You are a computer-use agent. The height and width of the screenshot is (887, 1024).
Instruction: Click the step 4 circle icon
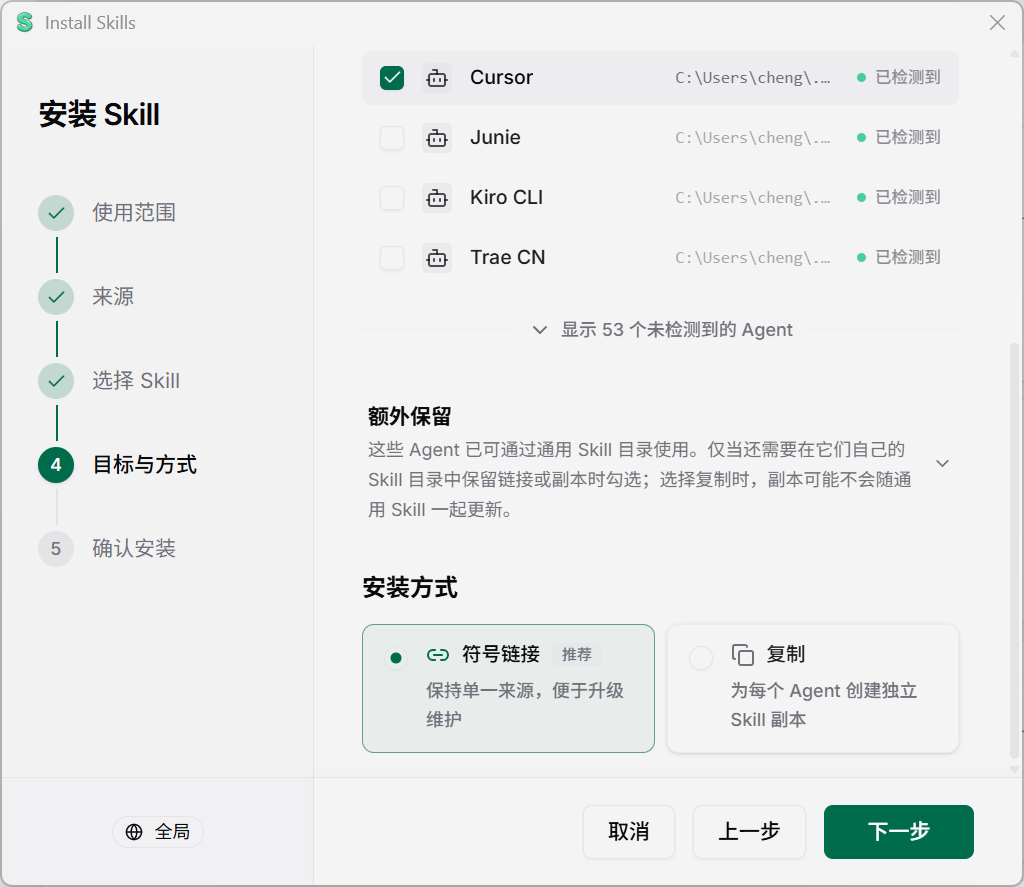pos(56,465)
